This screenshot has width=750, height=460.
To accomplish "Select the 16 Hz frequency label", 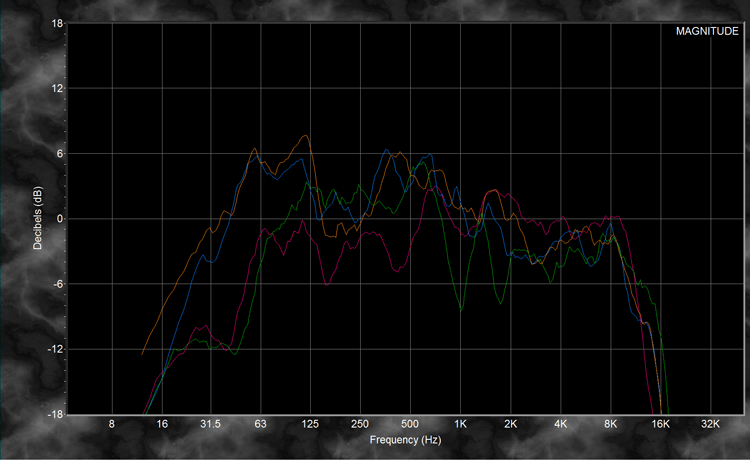I will (x=162, y=424).
